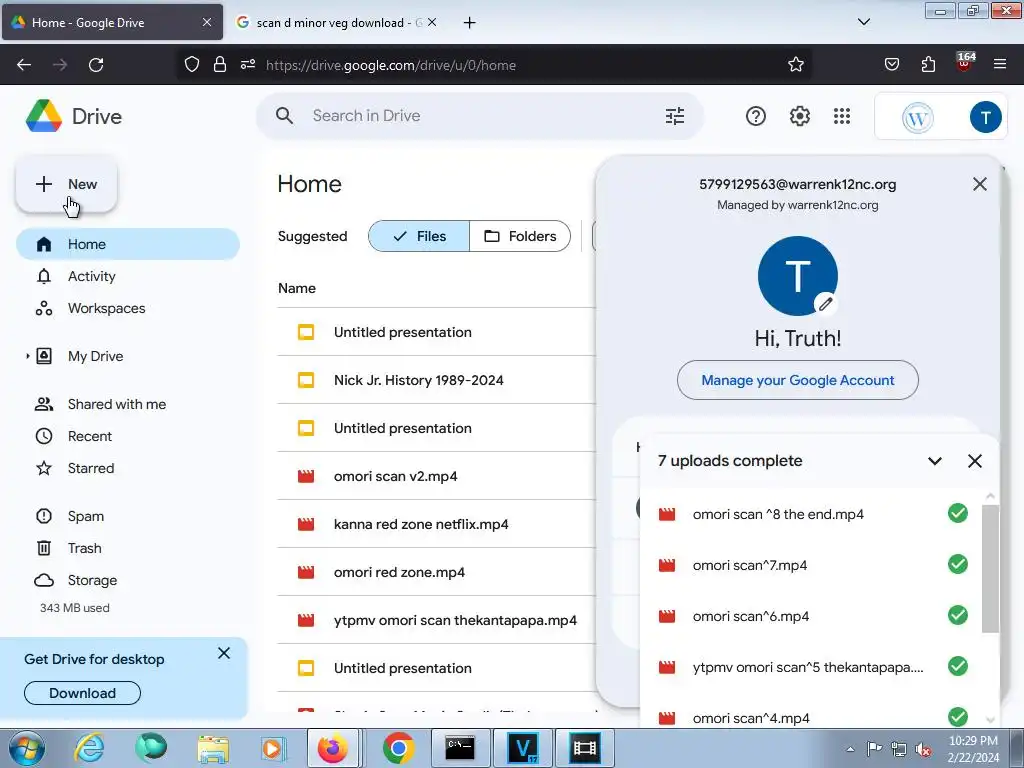Open Chrome from the taskbar

pos(398,748)
